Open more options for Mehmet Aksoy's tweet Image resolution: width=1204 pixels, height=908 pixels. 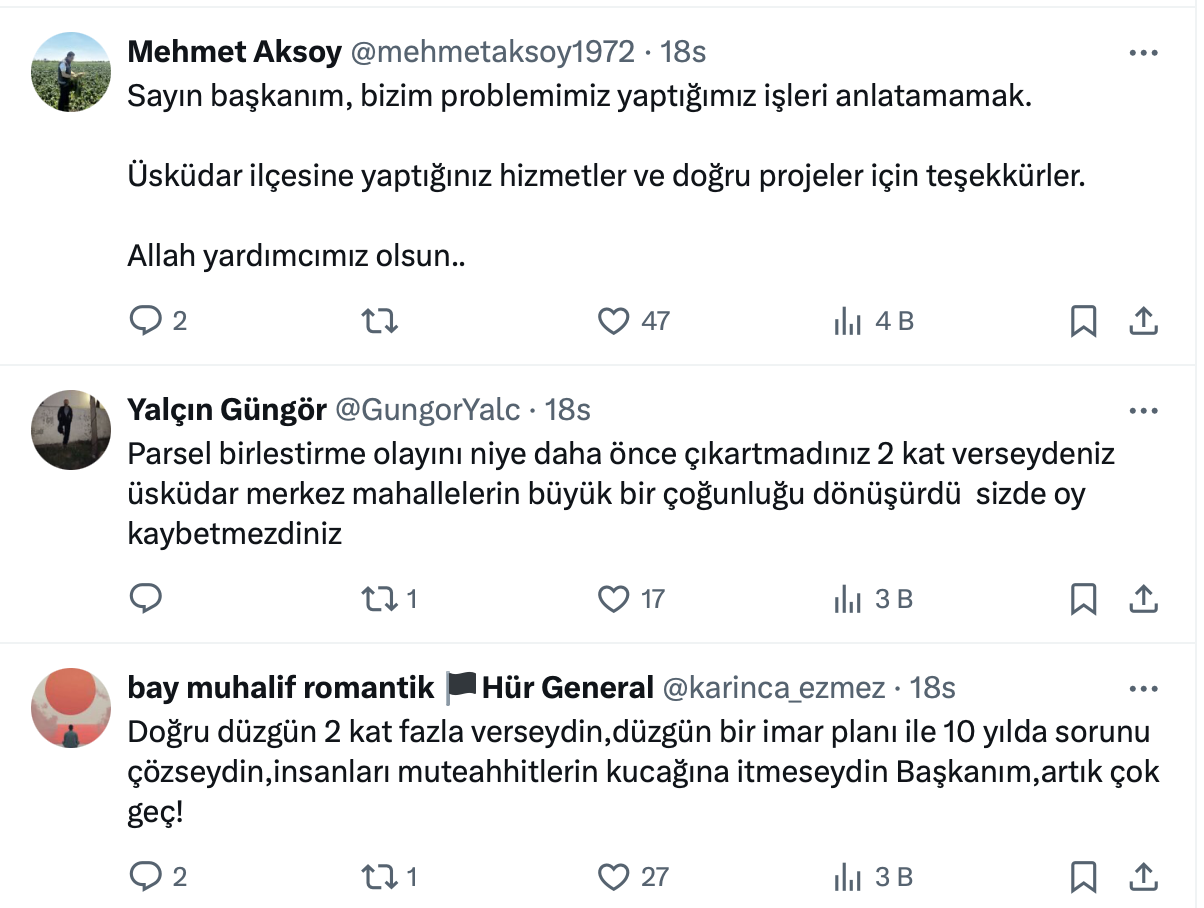[1143, 53]
